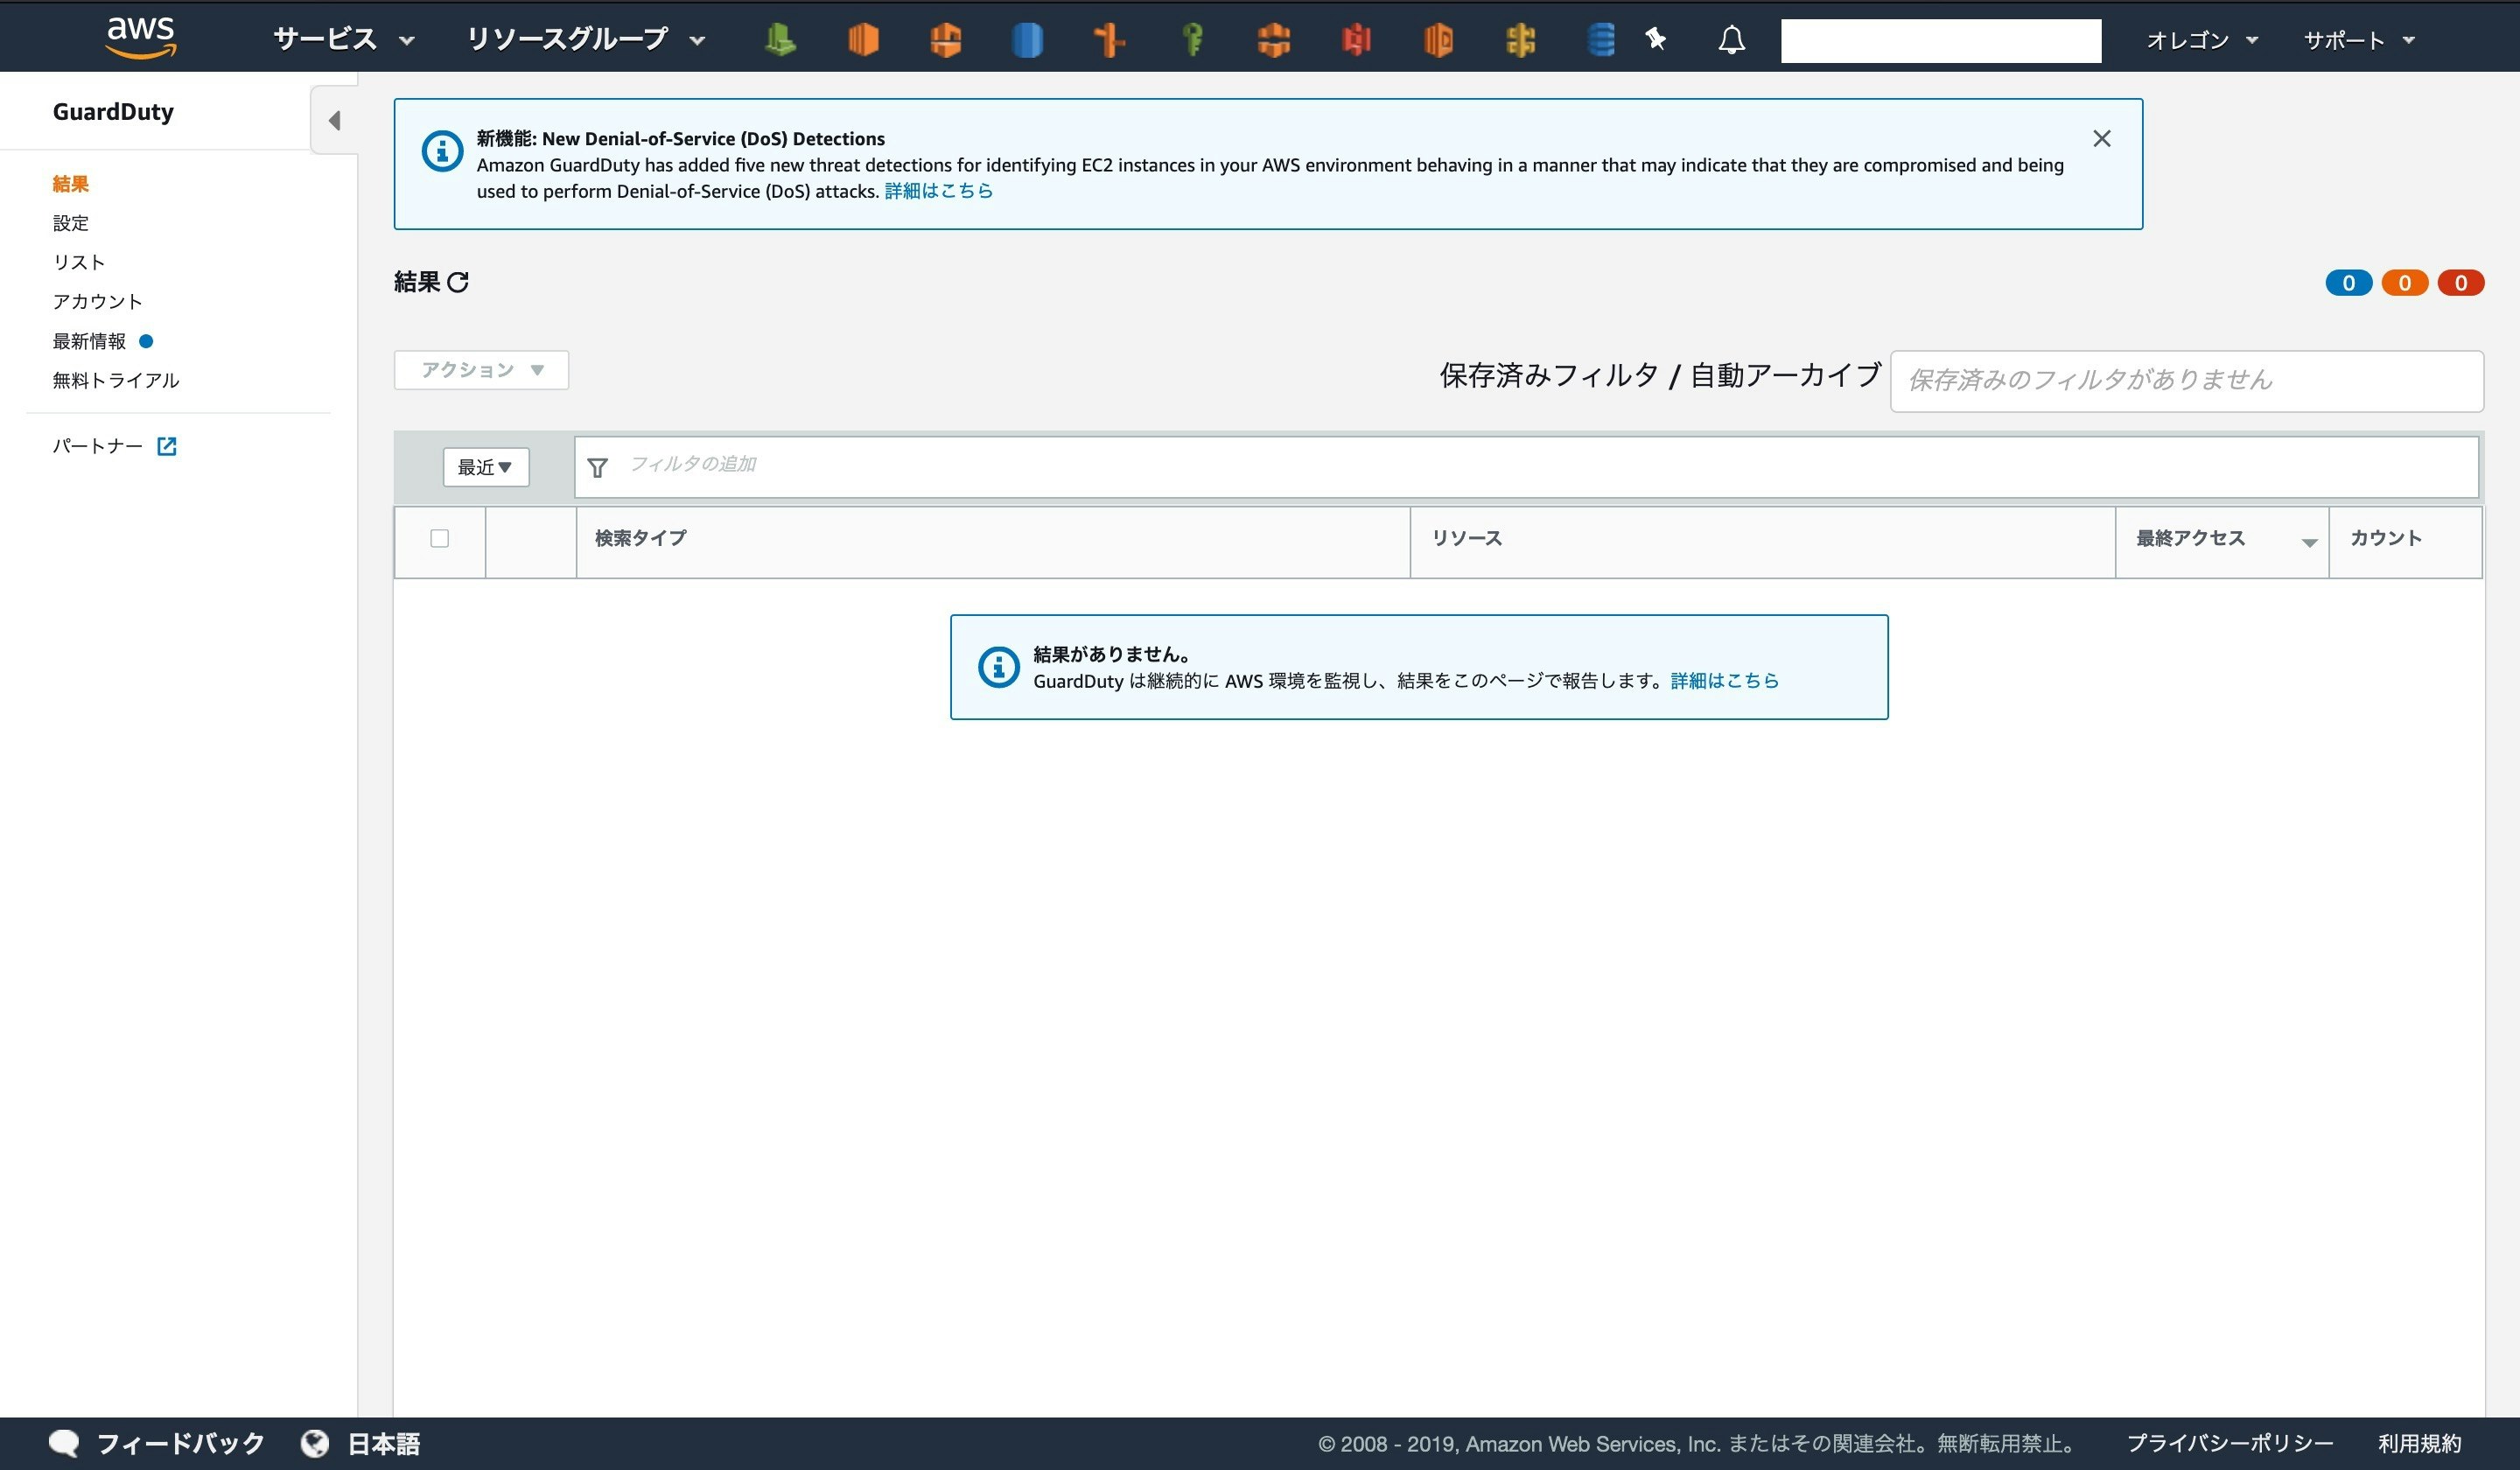Open the orange EC2 cube shortcut icon
This screenshot has width=2520, height=1470.
click(x=863, y=40)
